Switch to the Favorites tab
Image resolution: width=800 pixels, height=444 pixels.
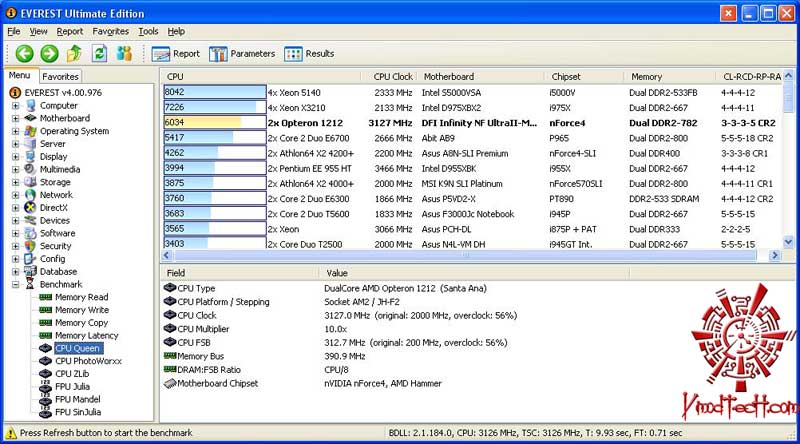coord(60,77)
